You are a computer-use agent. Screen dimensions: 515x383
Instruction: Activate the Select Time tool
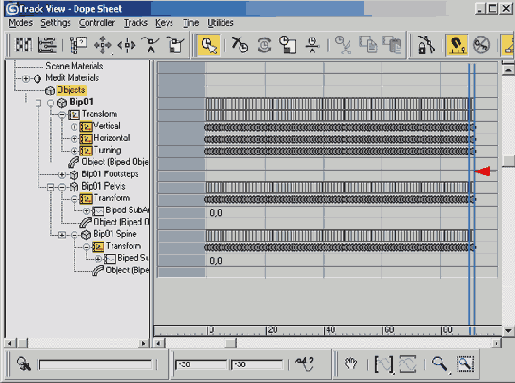pyautogui.click(x=209, y=45)
